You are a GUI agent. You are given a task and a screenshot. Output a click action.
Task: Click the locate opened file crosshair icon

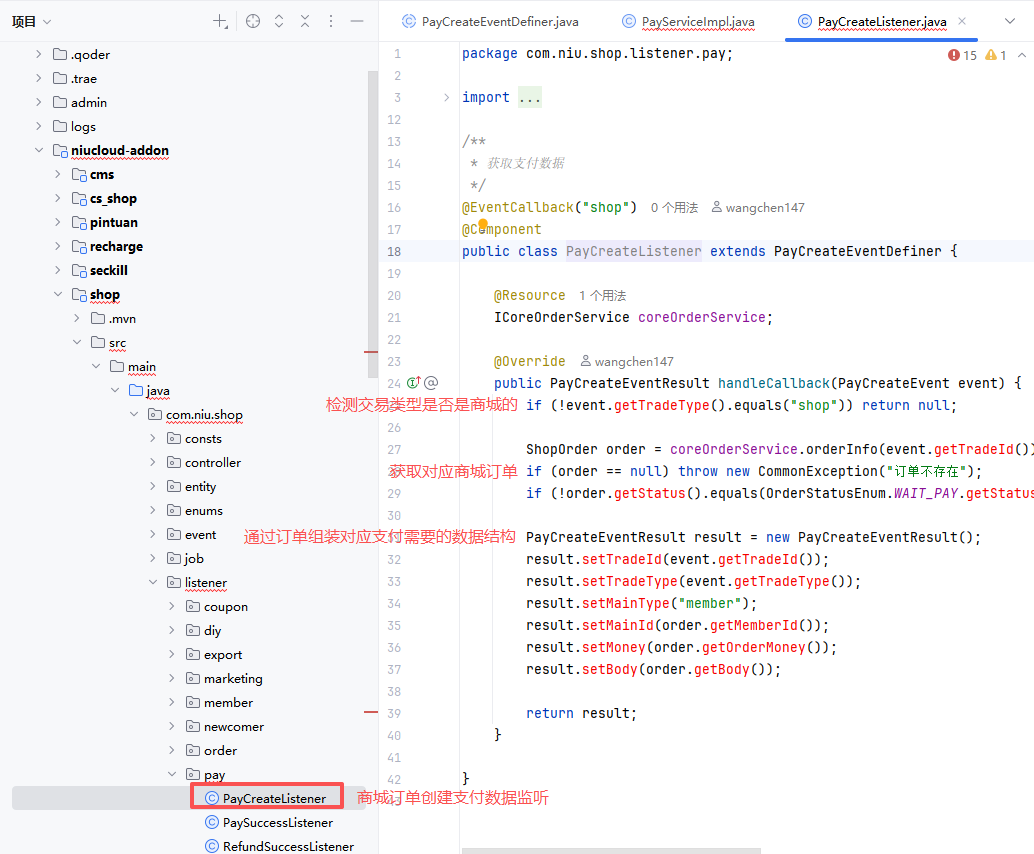(x=253, y=21)
